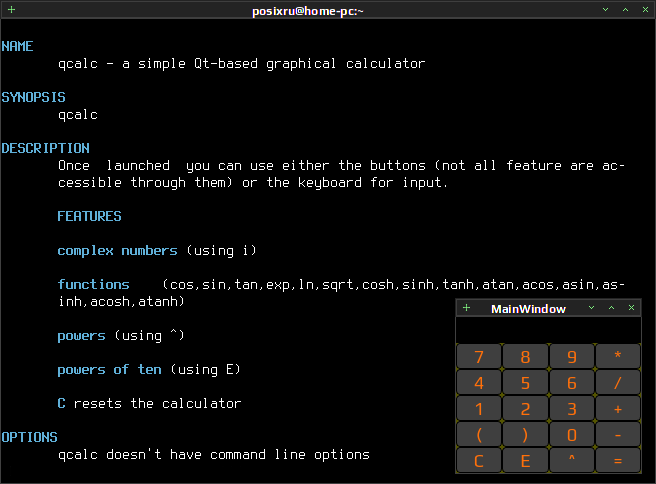
Task: Click the OPTIONS section heading
Action: pyautogui.click(x=29, y=438)
